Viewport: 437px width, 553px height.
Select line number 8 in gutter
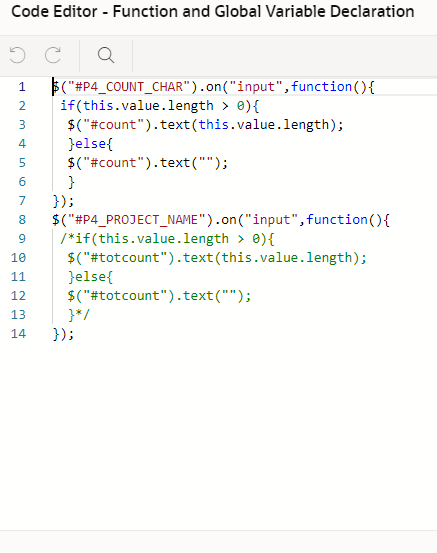tap(22, 220)
